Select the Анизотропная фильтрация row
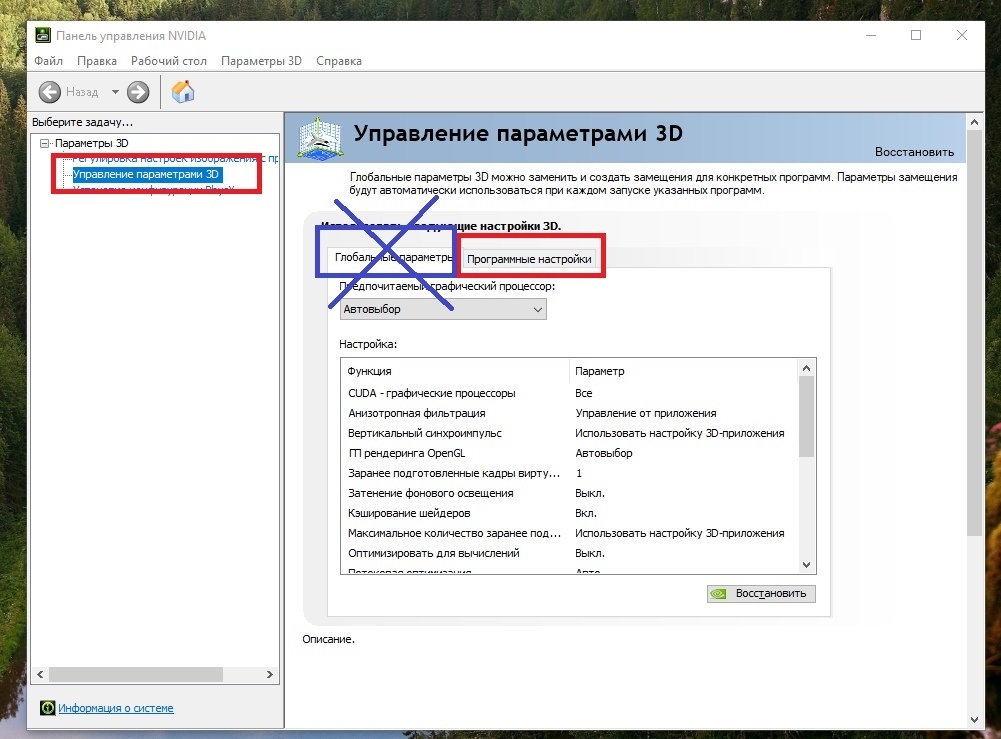The height and width of the screenshot is (739, 1001). click(568, 413)
